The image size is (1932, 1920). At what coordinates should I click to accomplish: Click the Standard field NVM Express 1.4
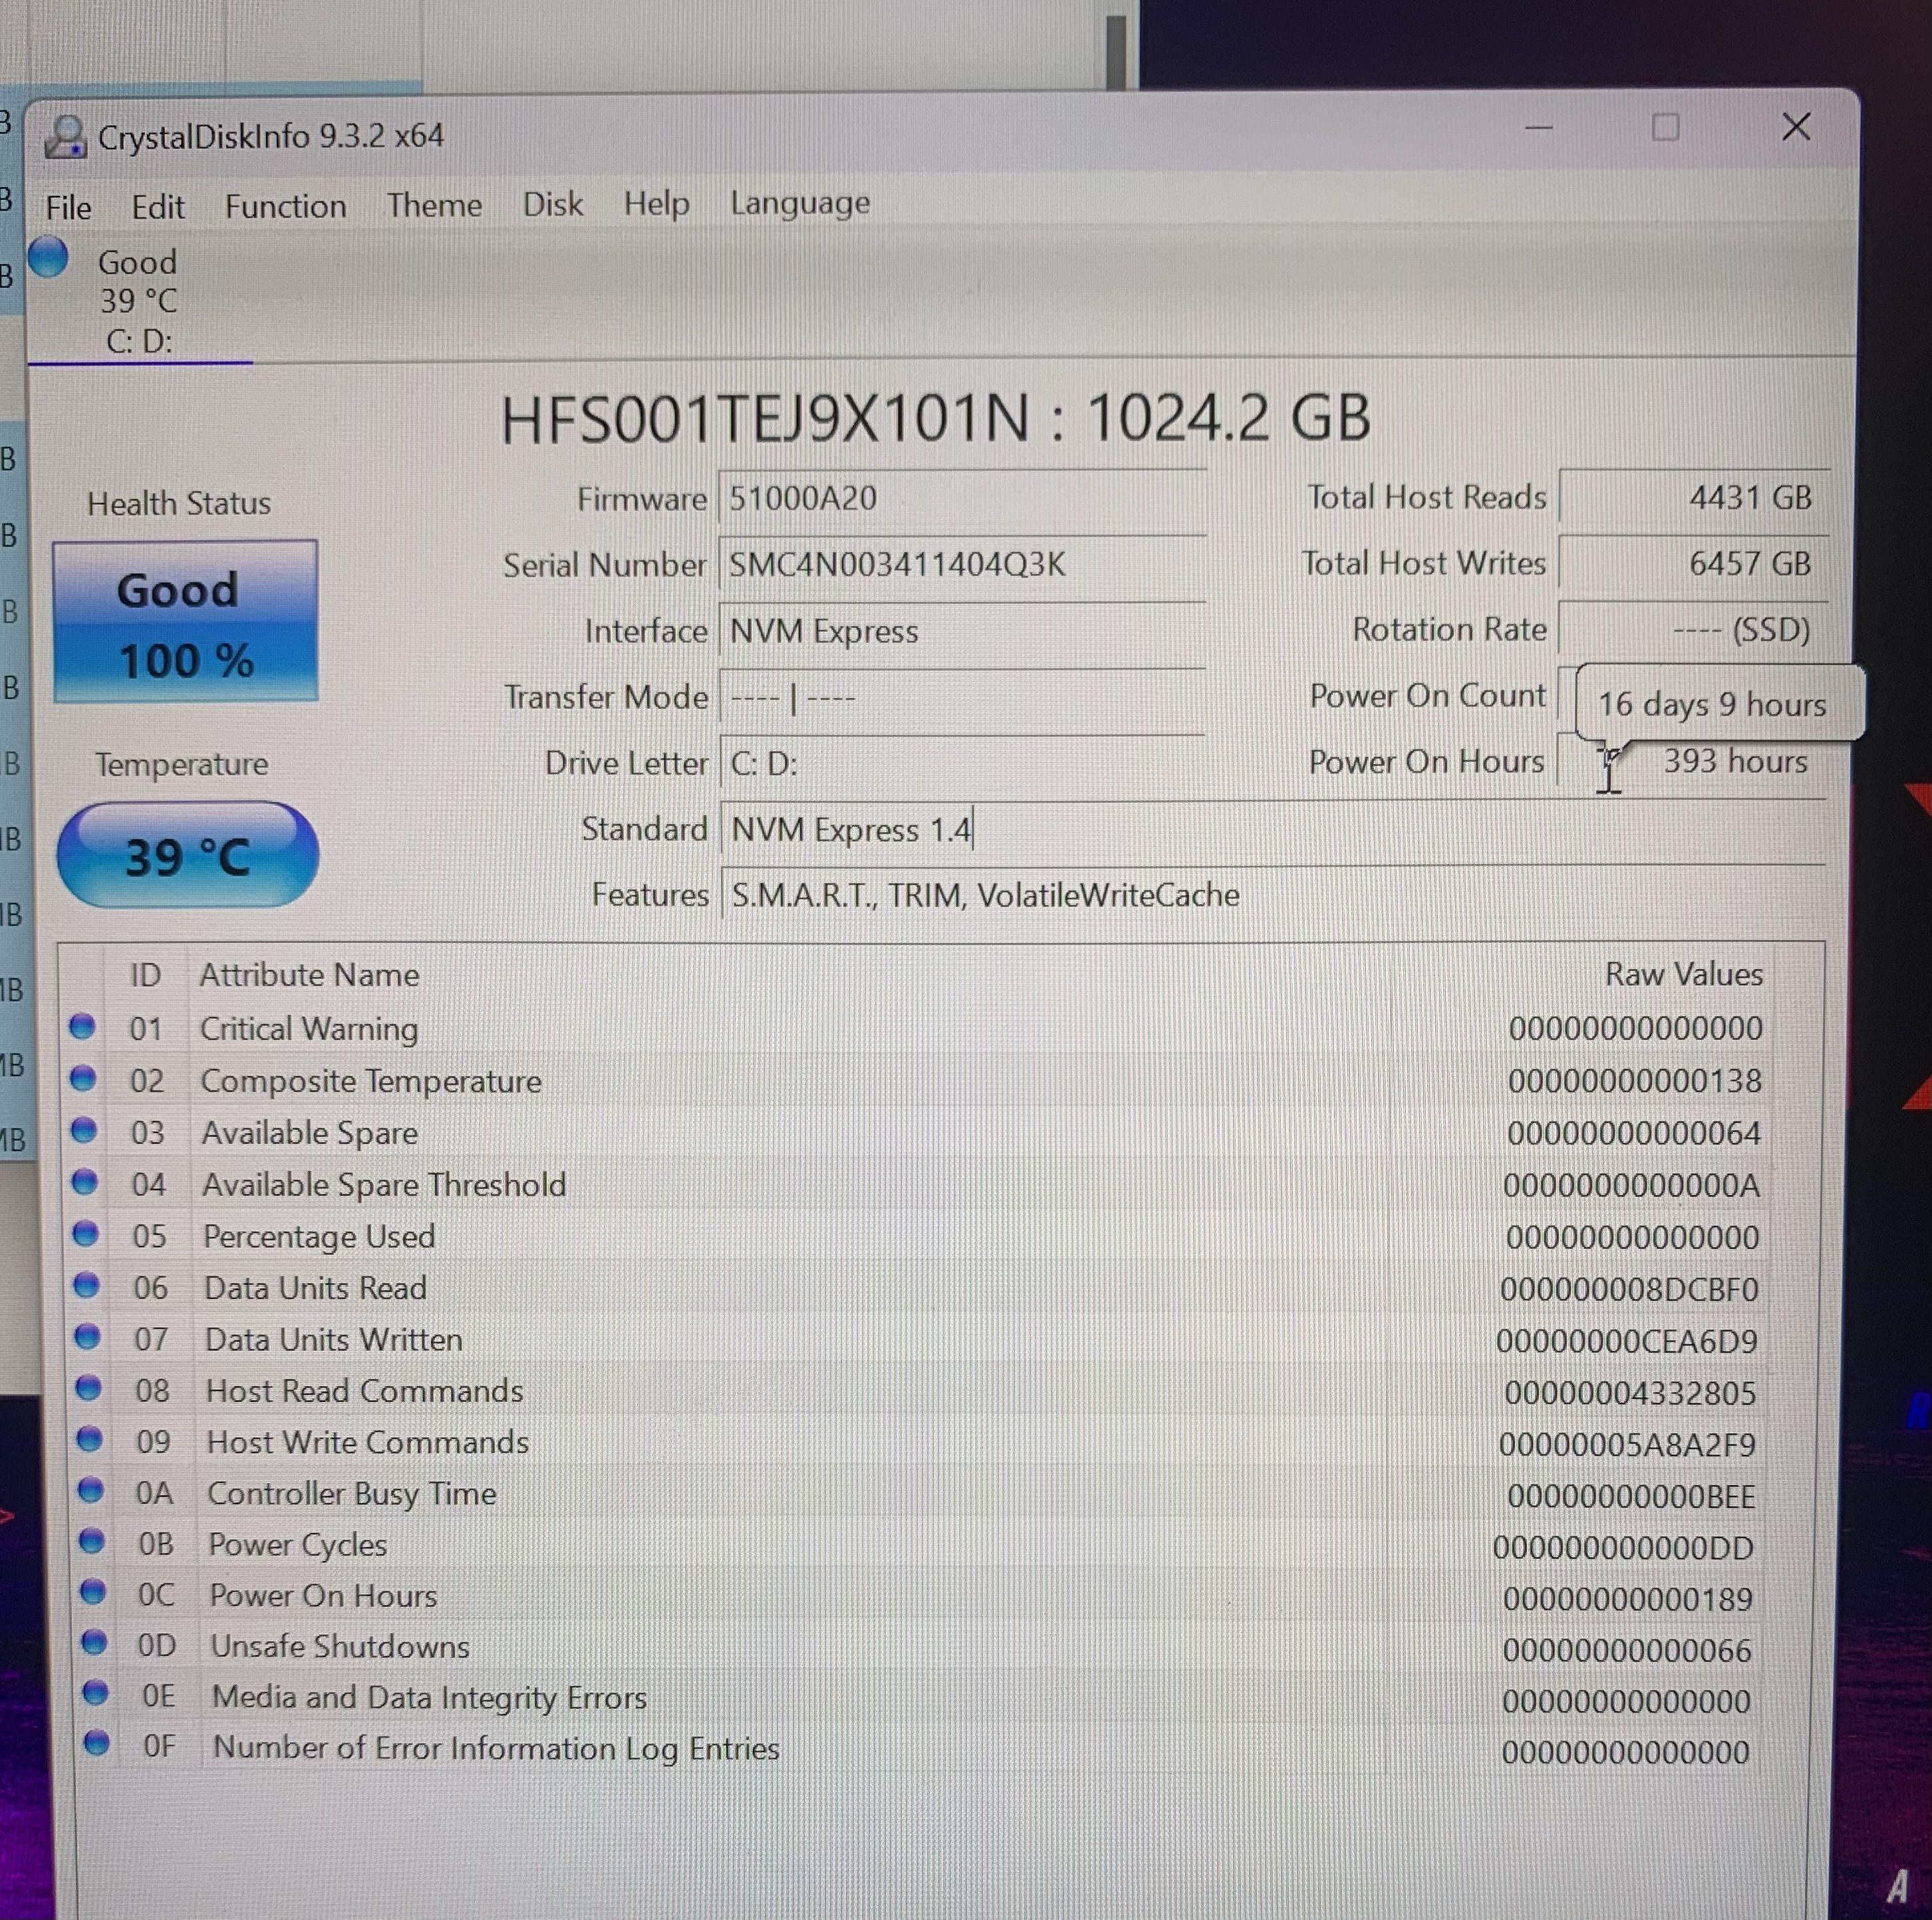coord(1272,829)
